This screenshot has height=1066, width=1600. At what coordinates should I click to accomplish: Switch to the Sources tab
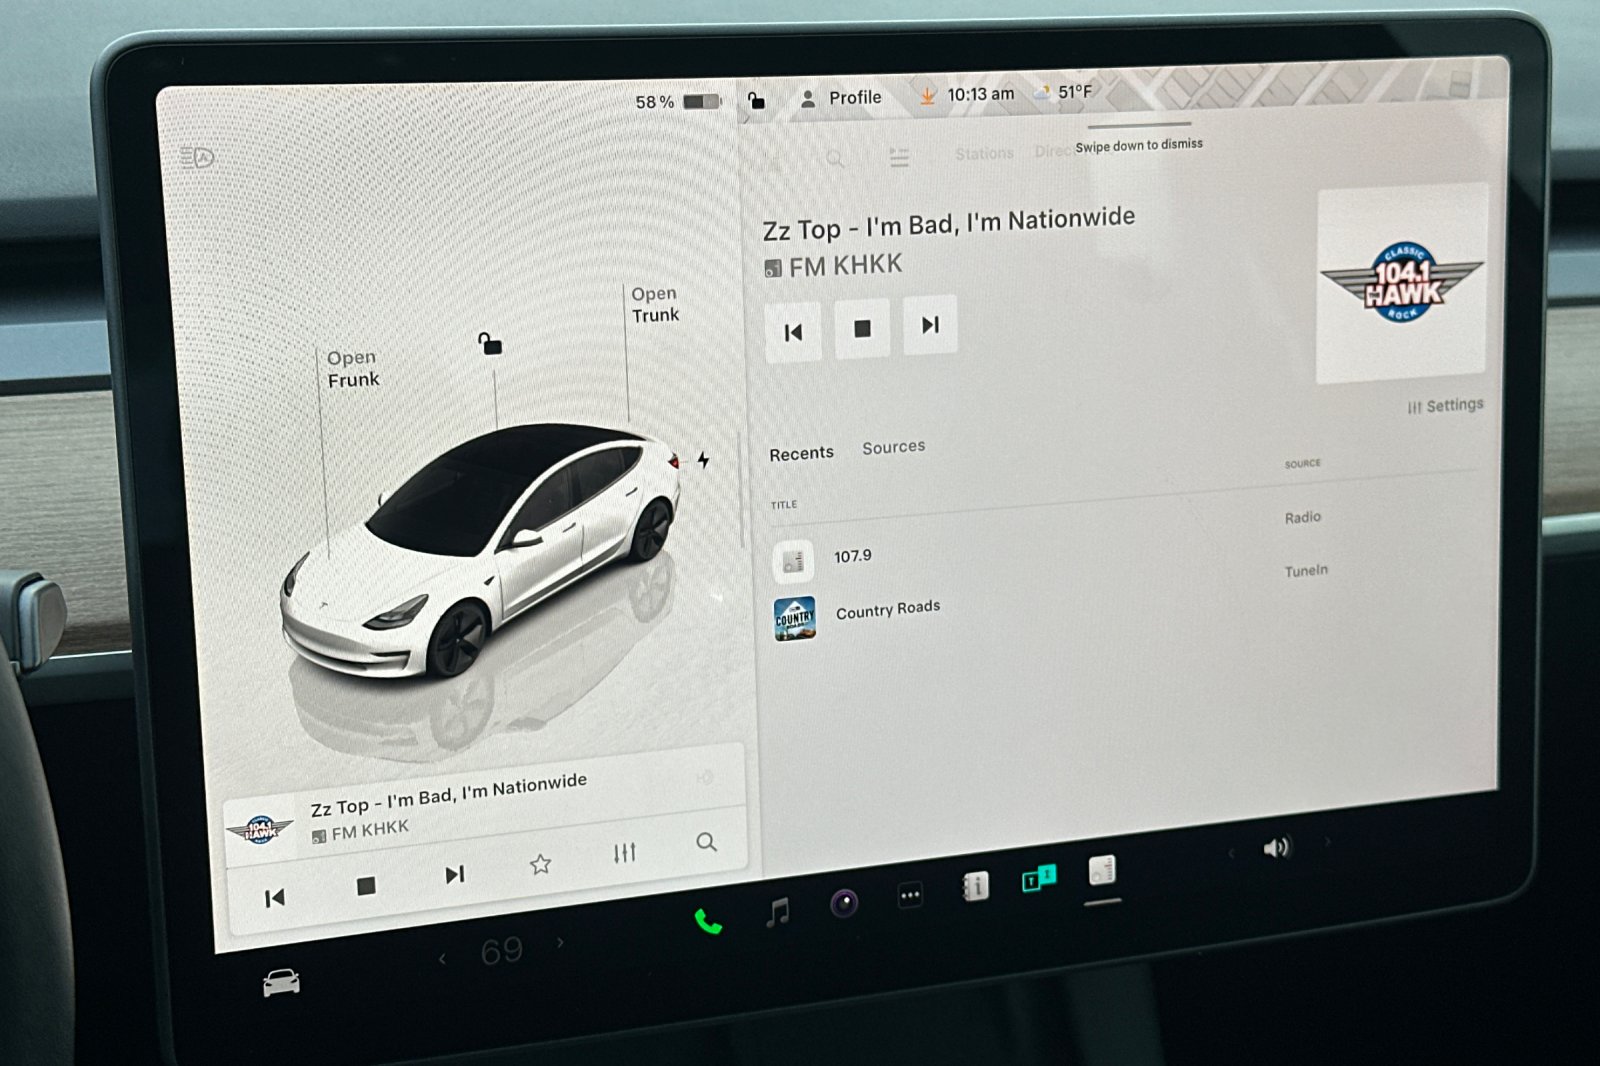(x=893, y=447)
